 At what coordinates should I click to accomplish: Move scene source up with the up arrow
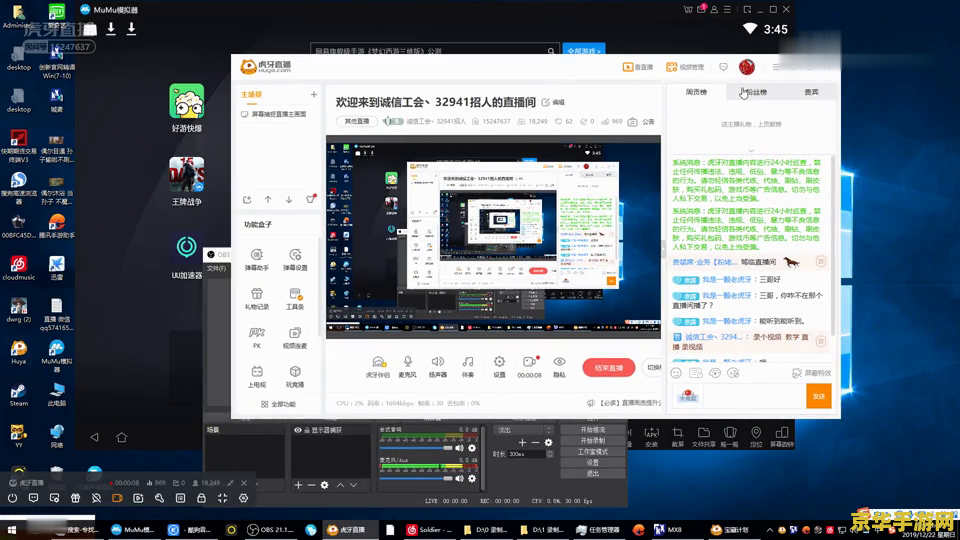(268, 200)
